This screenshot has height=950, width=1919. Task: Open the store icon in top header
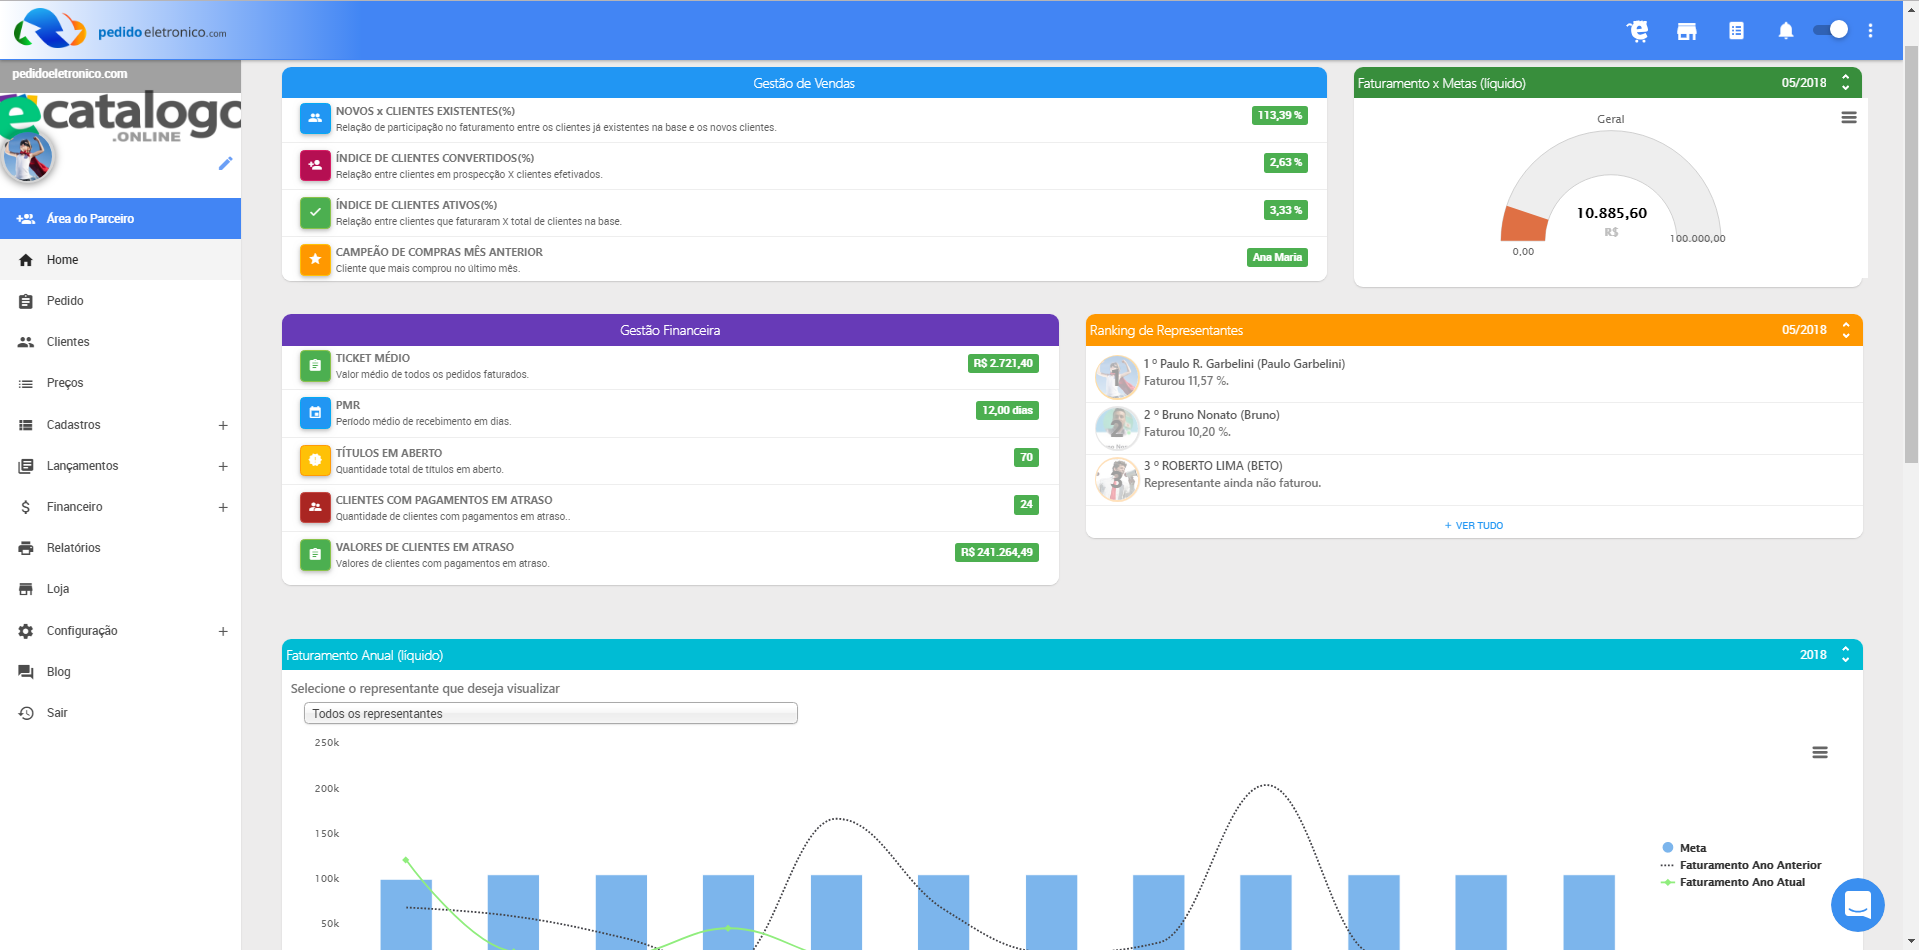(x=1687, y=31)
